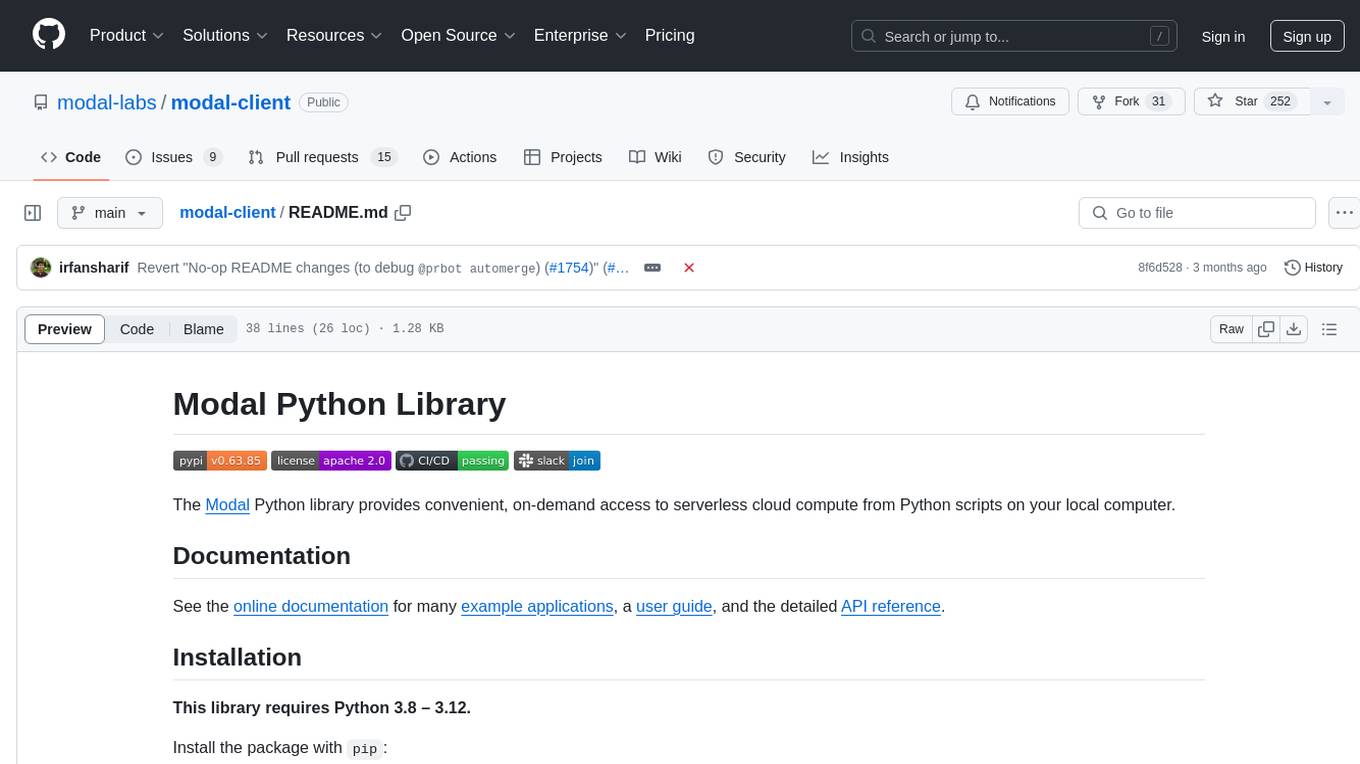Viewport: 1360px width, 764px height.
Task: Select the Code view
Action: pos(137,329)
